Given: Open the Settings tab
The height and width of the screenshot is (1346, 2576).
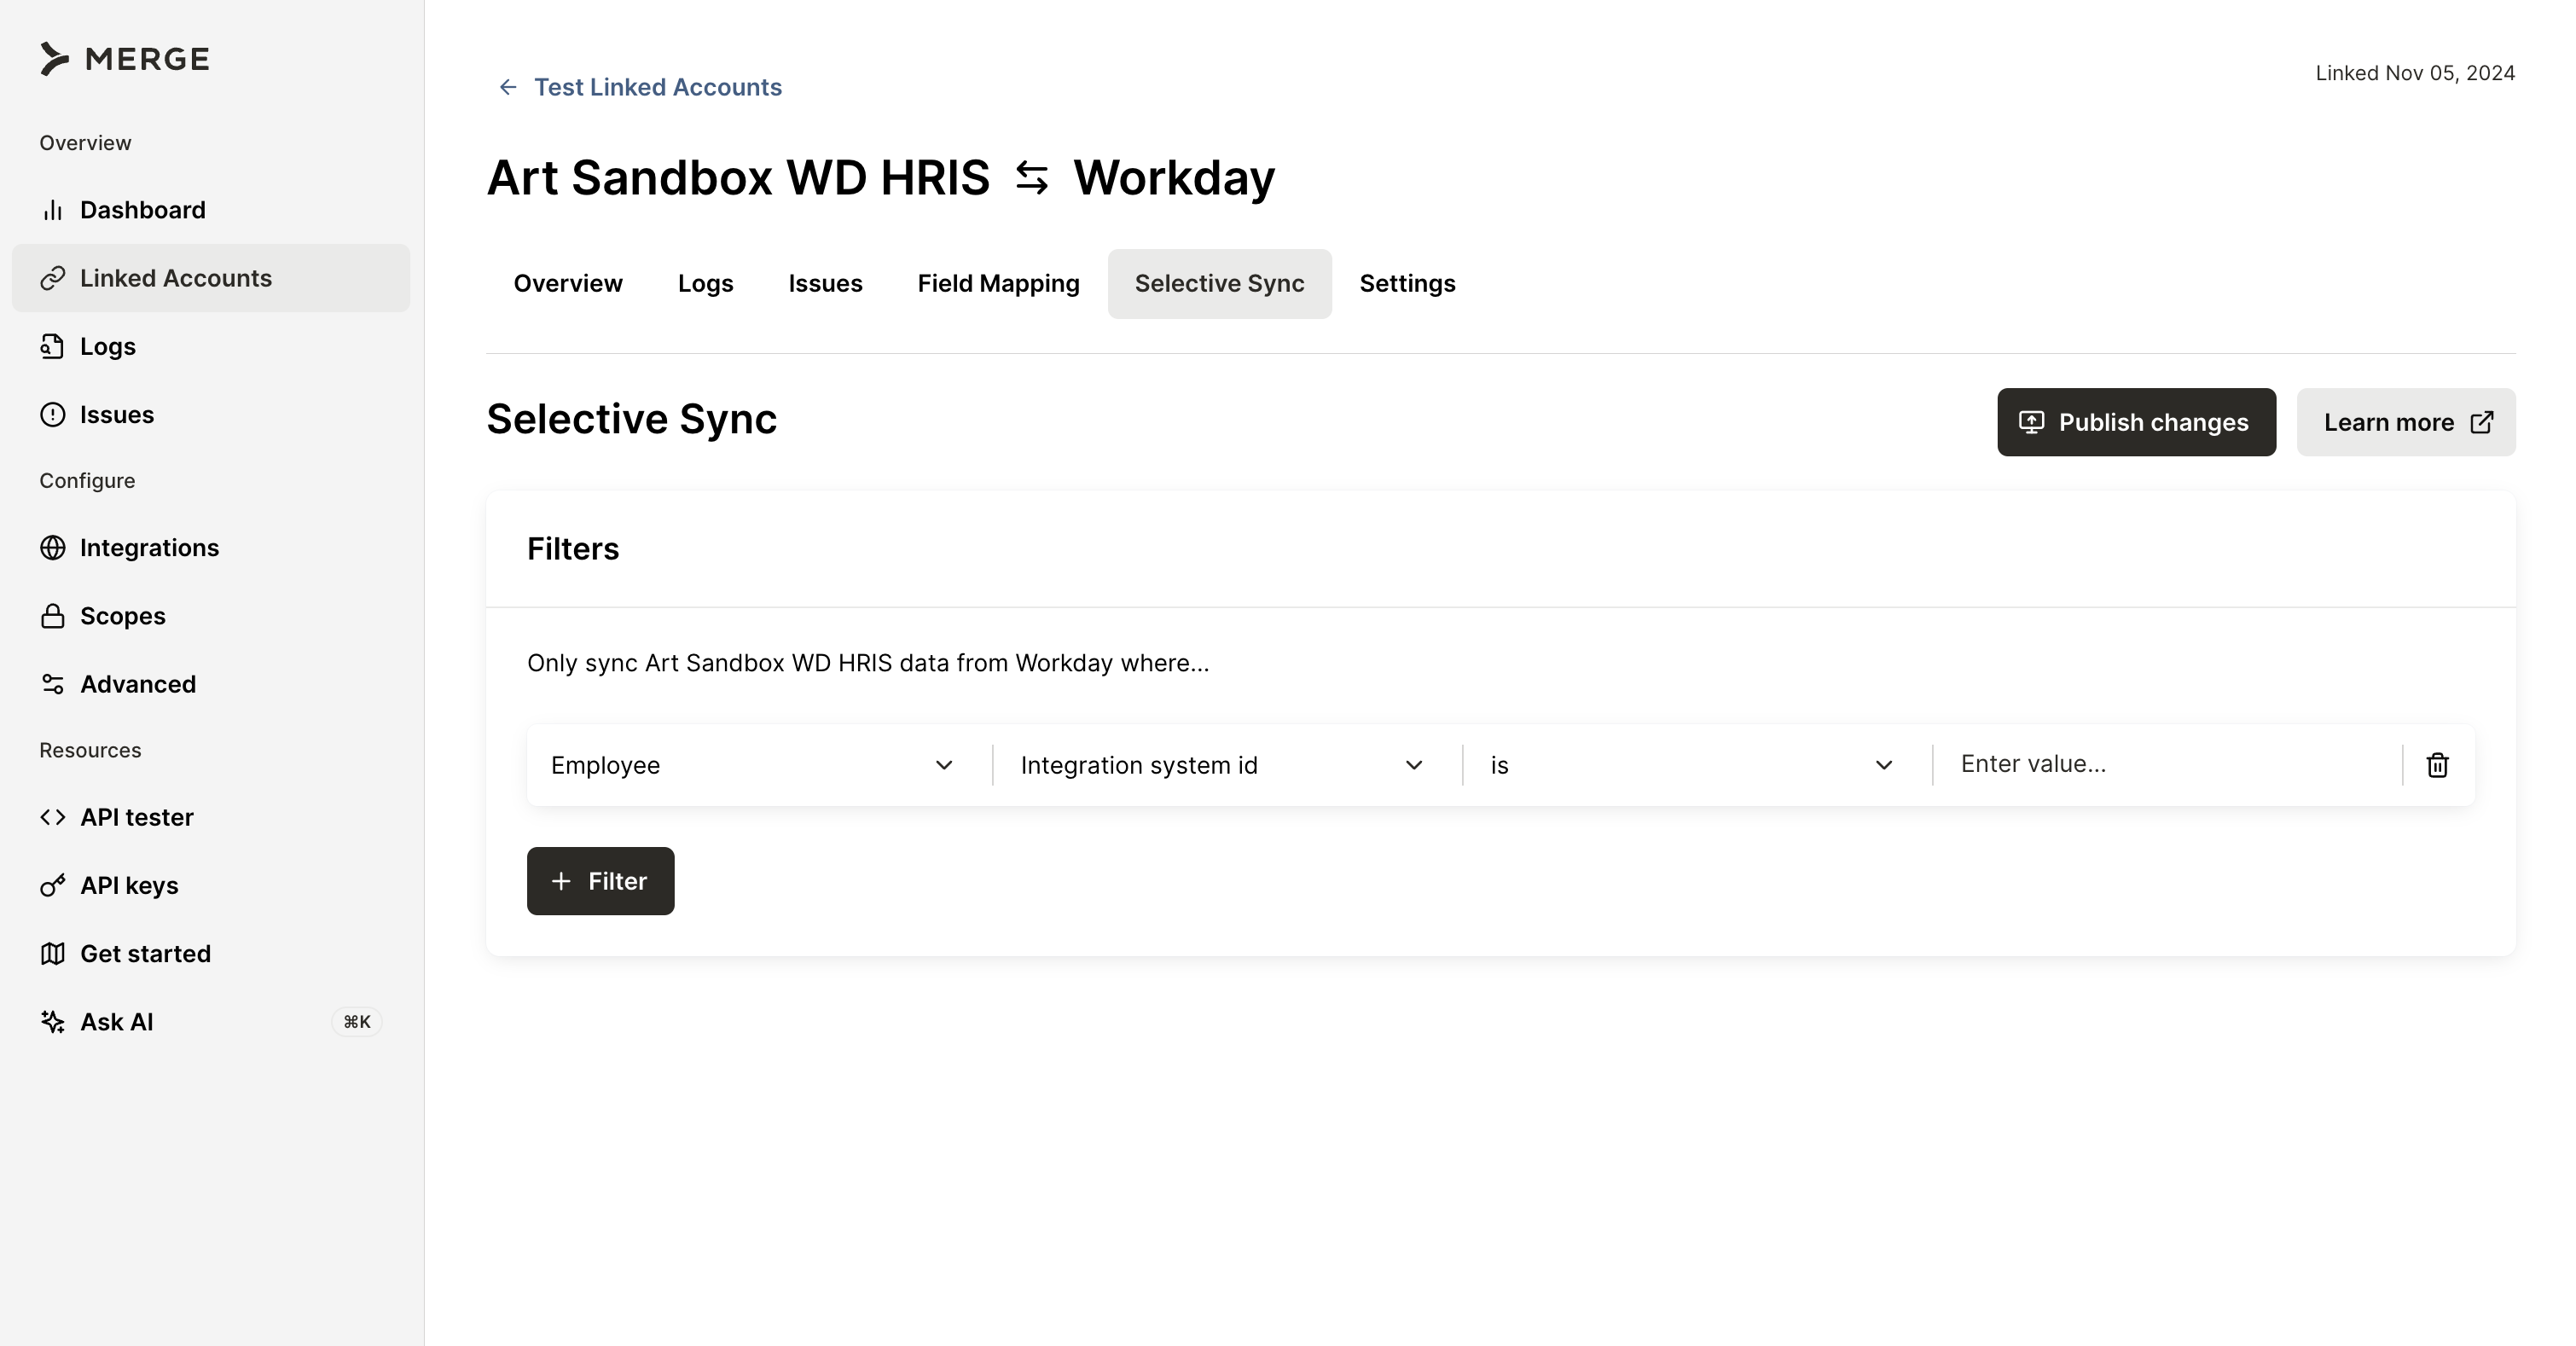Looking at the screenshot, I should click(1406, 284).
